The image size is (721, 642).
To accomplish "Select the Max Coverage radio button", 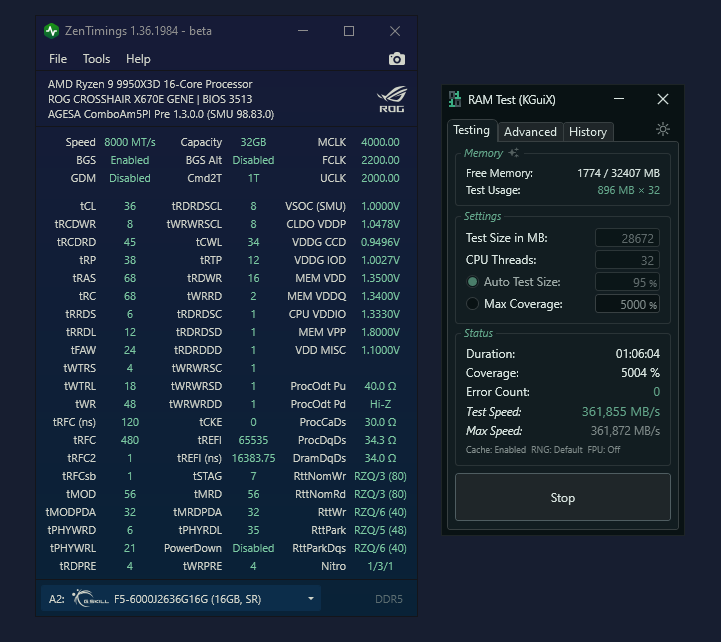I will click(x=473, y=304).
